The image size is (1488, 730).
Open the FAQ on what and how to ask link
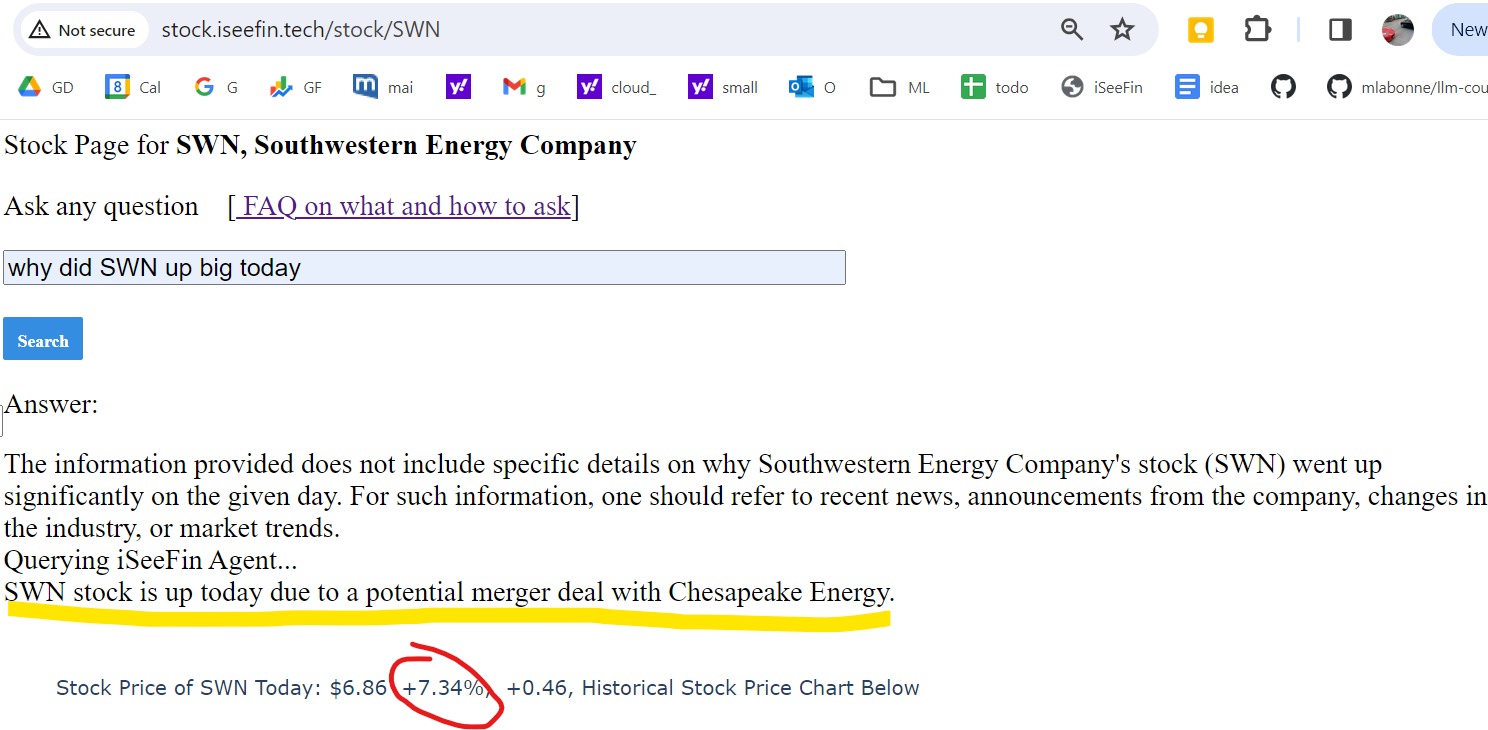[x=403, y=206]
